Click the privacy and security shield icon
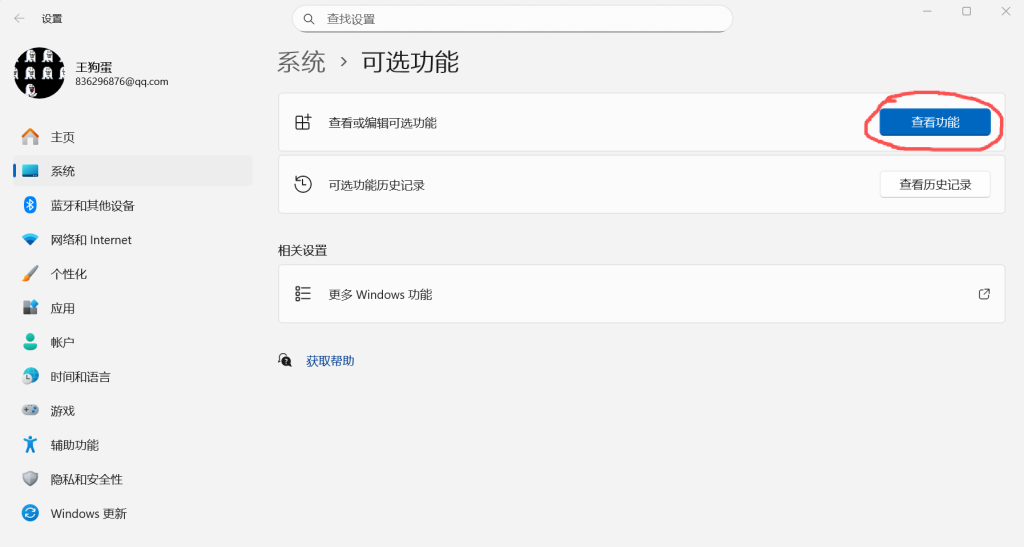The image size is (1024, 547). [x=30, y=479]
